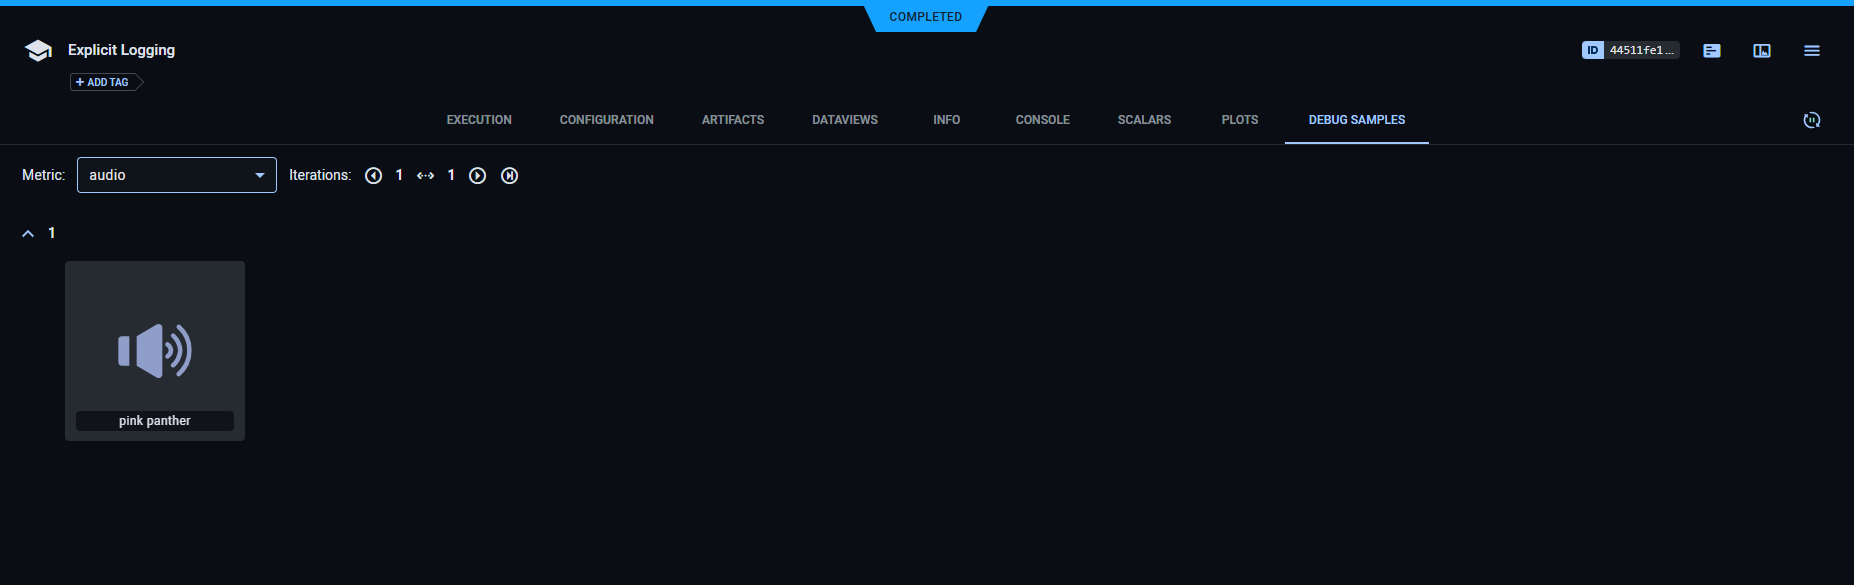This screenshot has width=1854, height=585.
Task: Select the ARTIFACTS tab
Action: click(733, 120)
